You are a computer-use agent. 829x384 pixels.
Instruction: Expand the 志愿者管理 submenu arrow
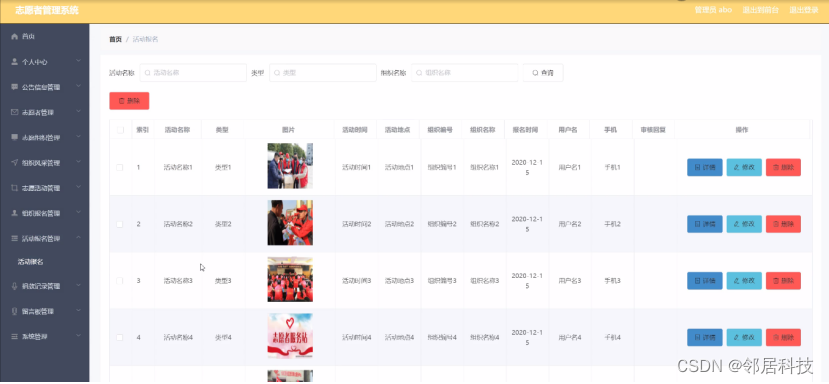[78, 112]
